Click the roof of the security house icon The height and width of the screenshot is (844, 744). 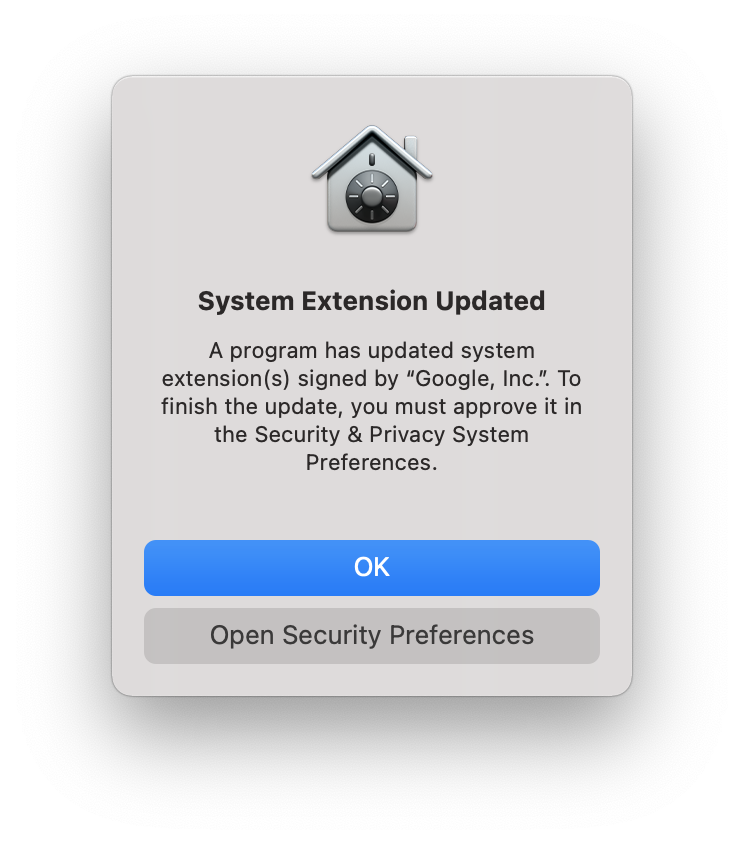coord(371,150)
